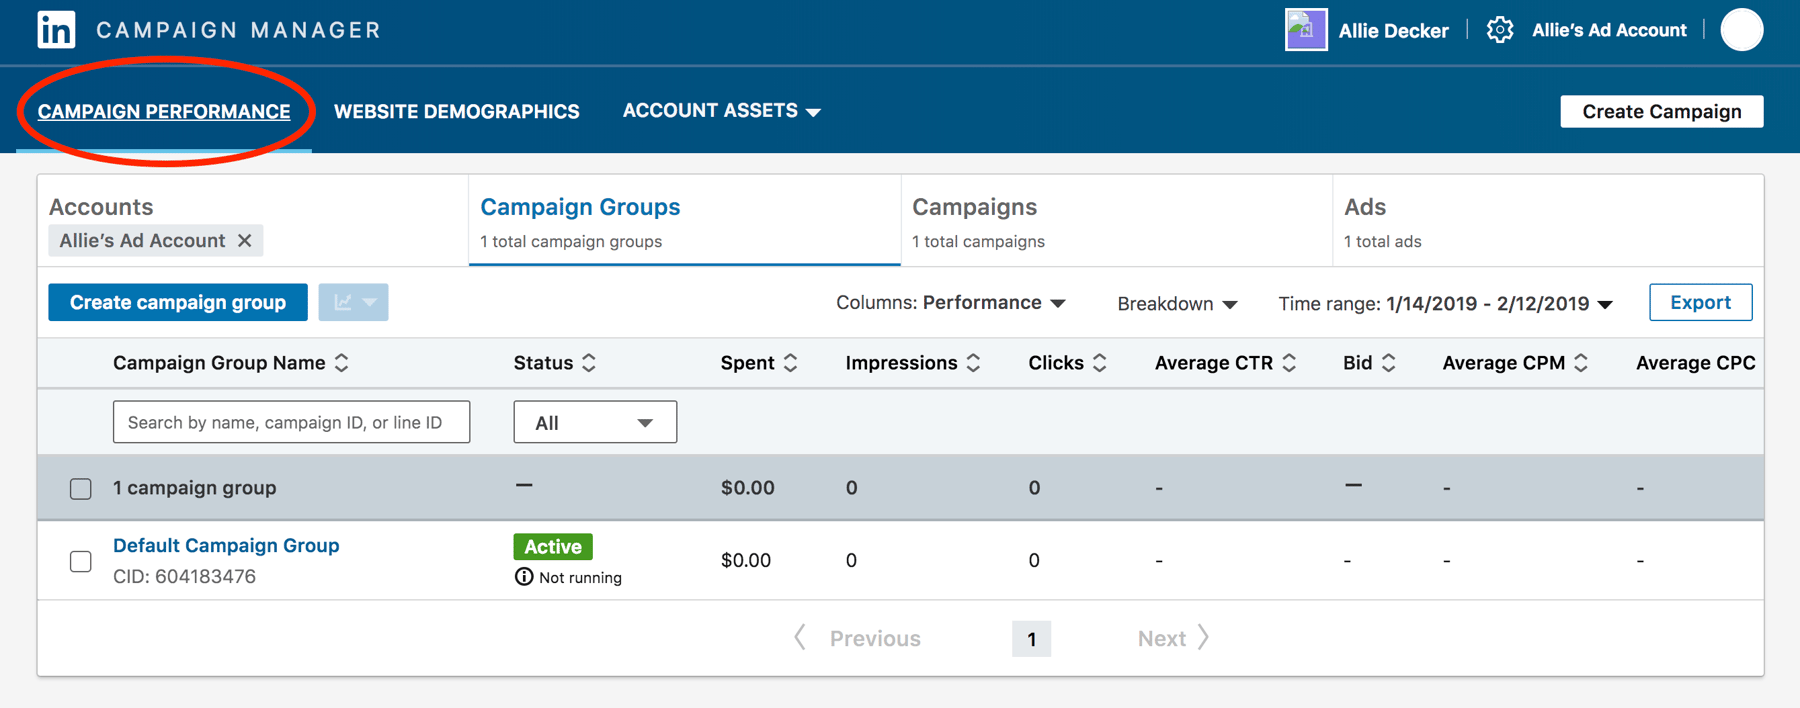This screenshot has height=708, width=1800.
Task: Click the CID: 604183476 text
Action: coord(184,577)
